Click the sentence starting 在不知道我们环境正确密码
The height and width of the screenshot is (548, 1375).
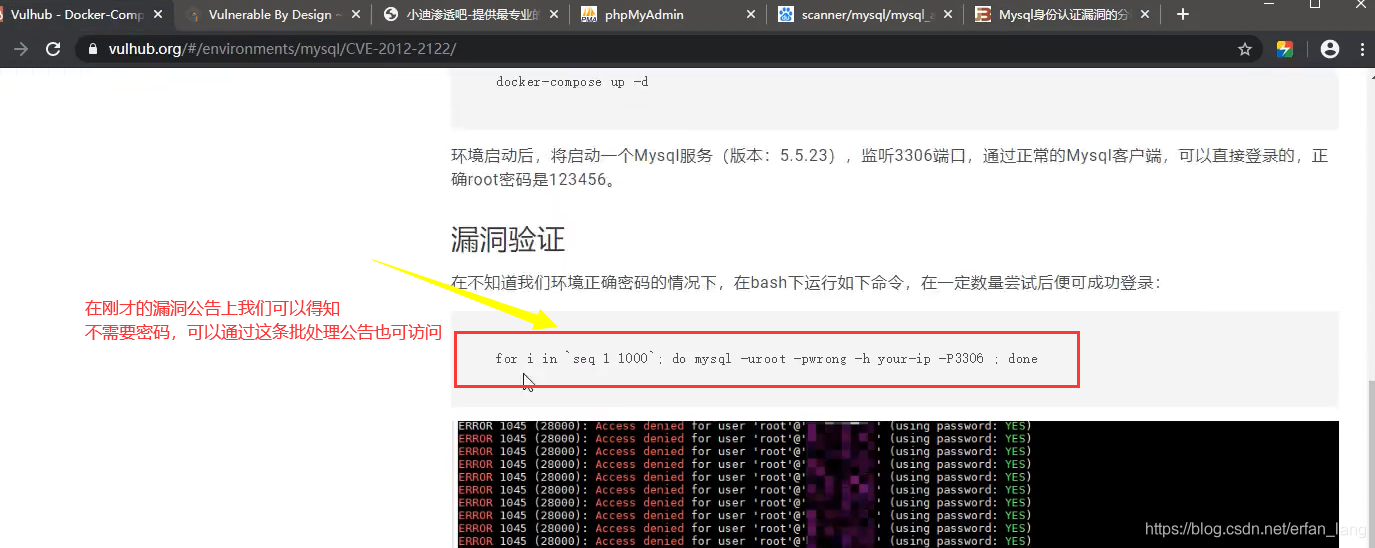(806, 283)
